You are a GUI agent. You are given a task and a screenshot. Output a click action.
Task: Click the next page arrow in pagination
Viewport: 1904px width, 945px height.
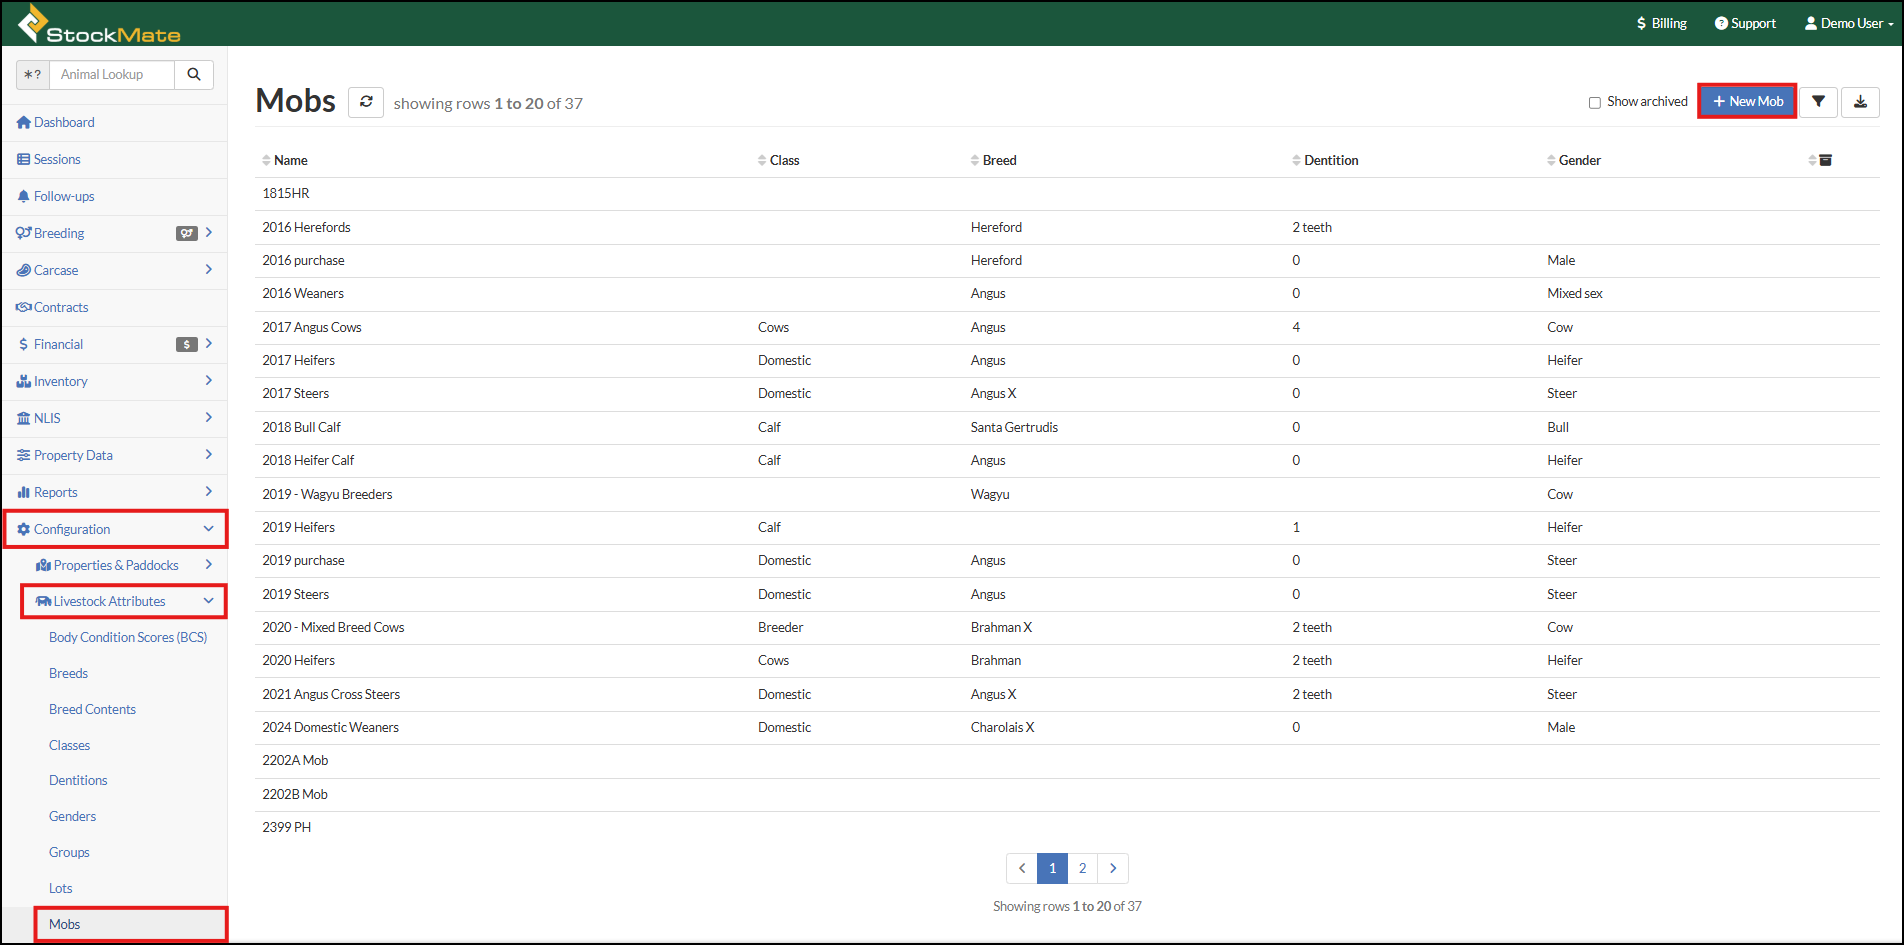coord(1113,868)
